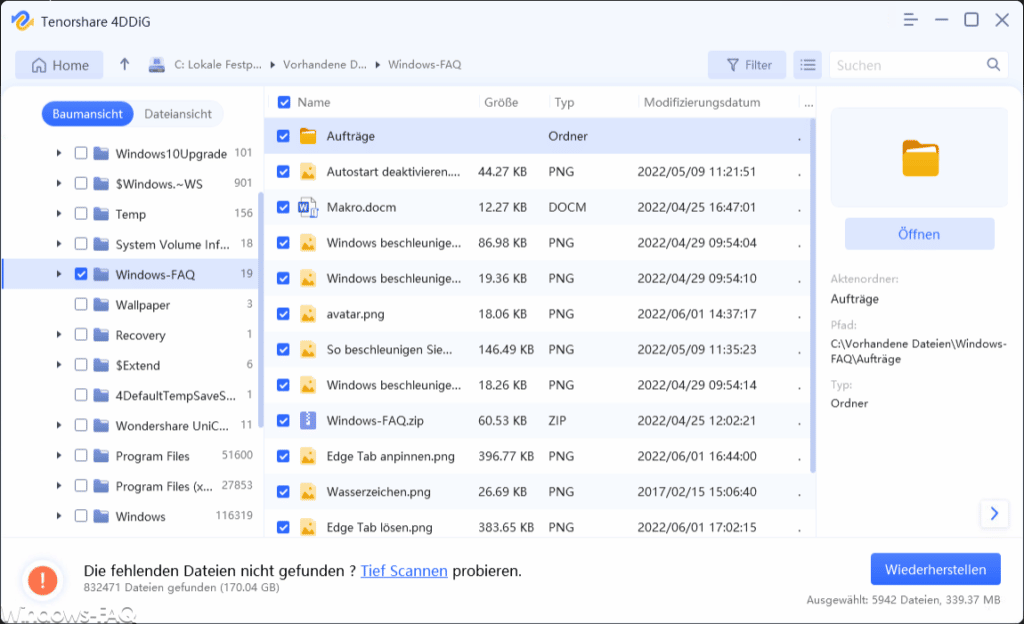
Task: Follow the Tief Scannen link
Action: [x=404, y=570]
